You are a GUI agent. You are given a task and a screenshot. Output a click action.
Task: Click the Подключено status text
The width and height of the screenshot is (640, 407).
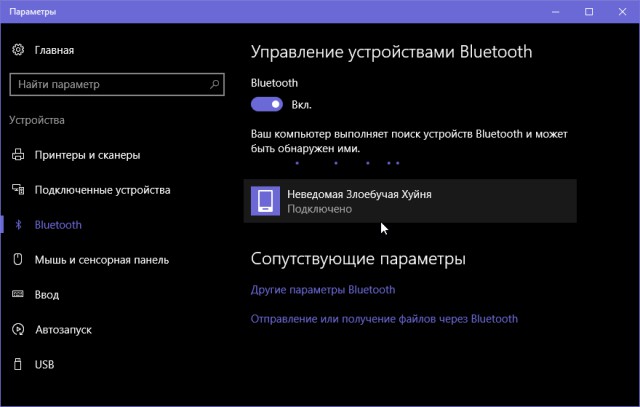point(320,209)
